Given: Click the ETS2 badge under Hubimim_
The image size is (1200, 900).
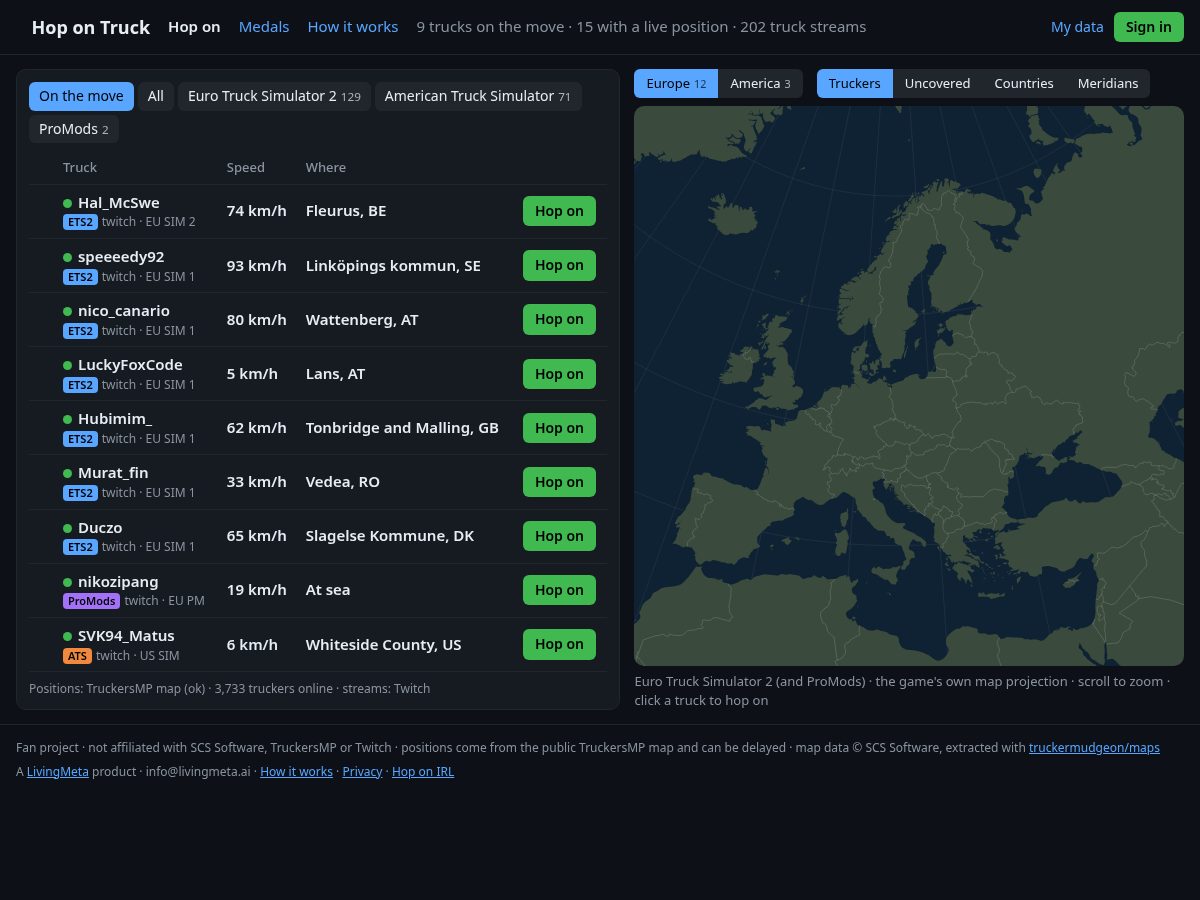Looking at the screenshot, I should click(x=80, y=438).
